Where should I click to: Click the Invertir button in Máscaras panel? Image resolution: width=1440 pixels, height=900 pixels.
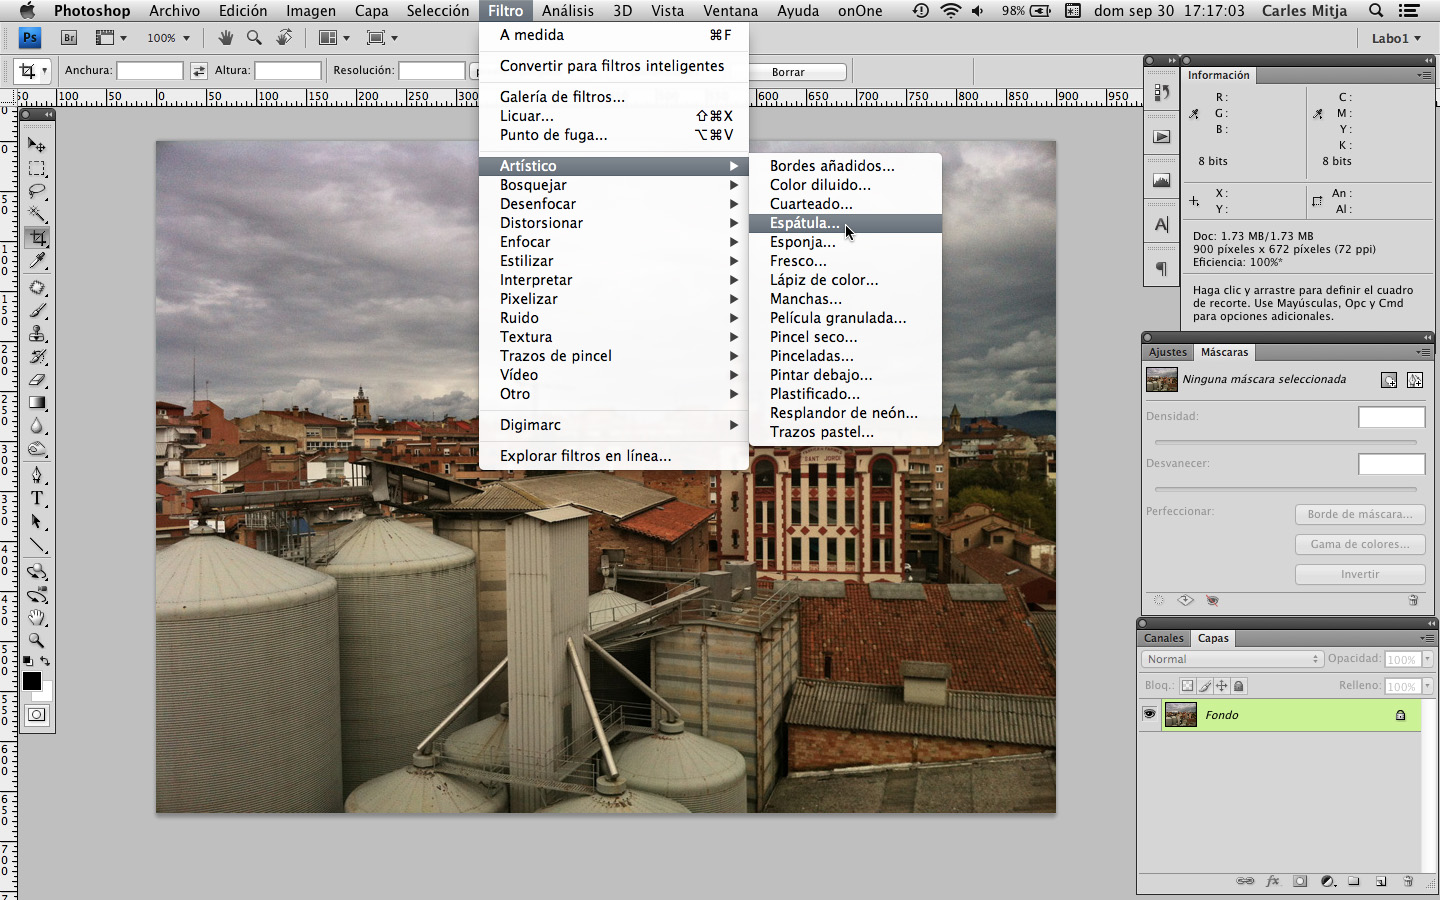point(1359,574)
